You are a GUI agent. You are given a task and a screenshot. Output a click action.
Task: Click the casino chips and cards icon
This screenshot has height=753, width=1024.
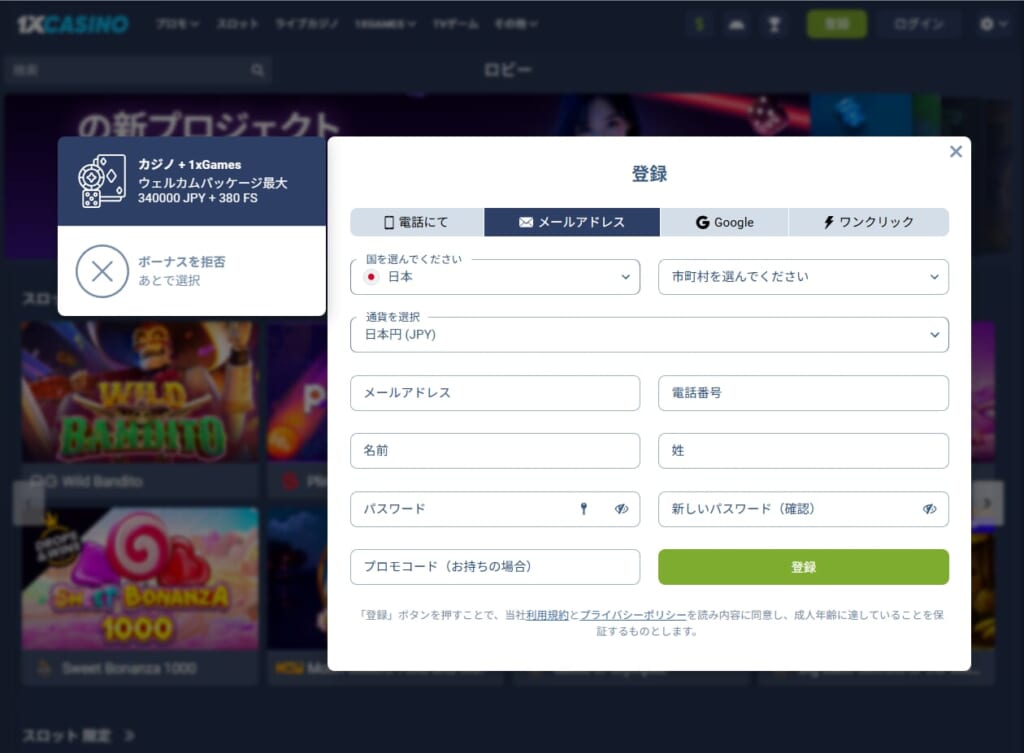pyautogui.click(x=101, y=181)
